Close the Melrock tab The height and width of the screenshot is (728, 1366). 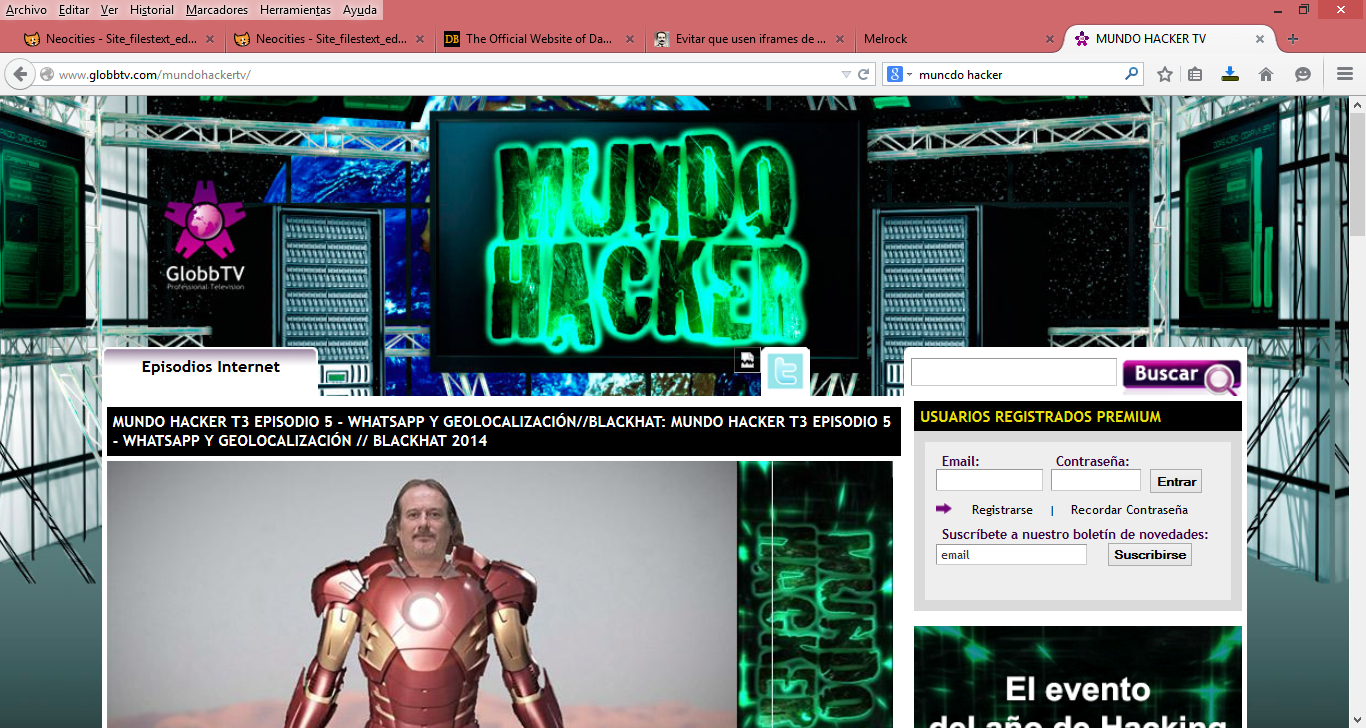point(1050,39)
